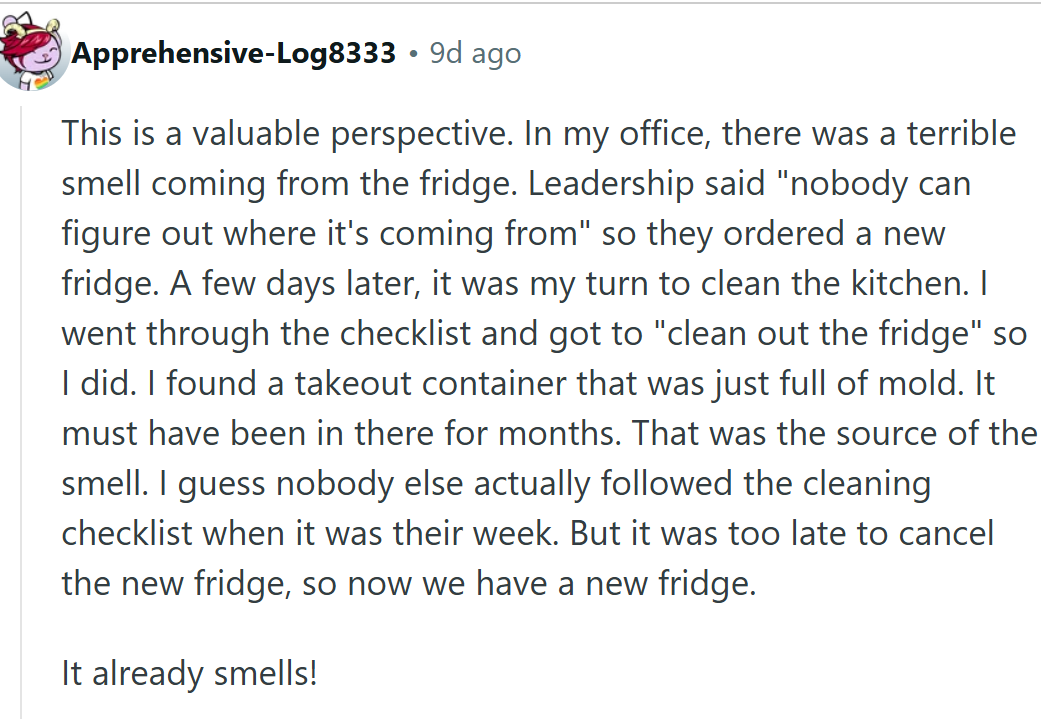This screenshot has width=1041, height=719.
Task: Click the red hair on the avatar
Action: click(x=25, y=39)
